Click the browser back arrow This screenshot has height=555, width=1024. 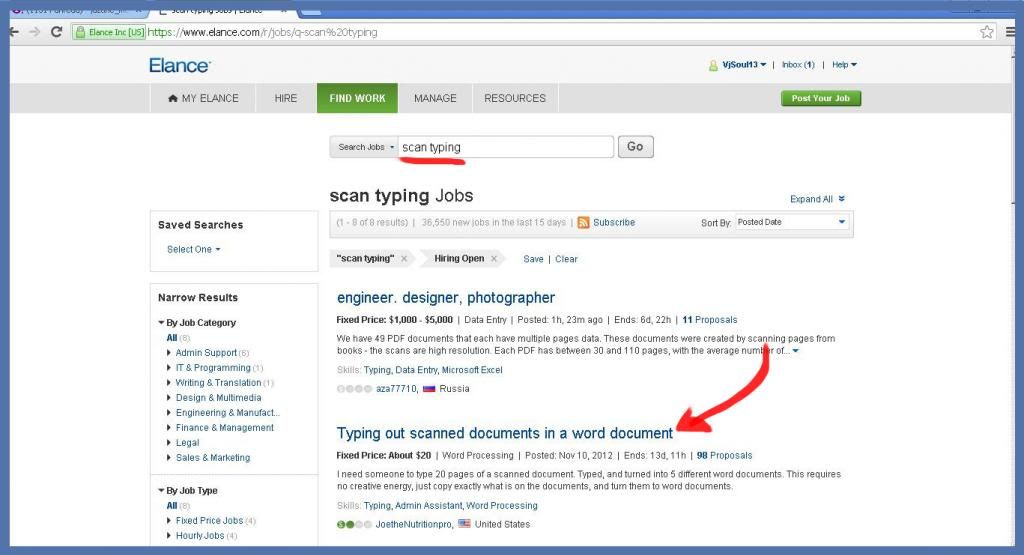(x=14, y=32)
